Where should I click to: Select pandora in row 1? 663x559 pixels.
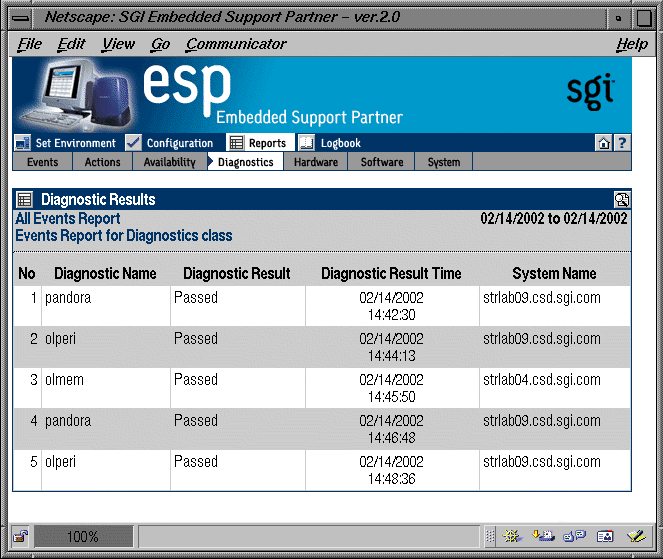pos(68,298)
